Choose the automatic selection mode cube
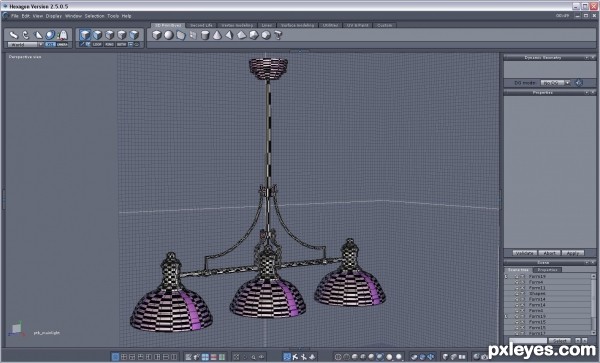This screenshot has width=600, height=363. 85,35
